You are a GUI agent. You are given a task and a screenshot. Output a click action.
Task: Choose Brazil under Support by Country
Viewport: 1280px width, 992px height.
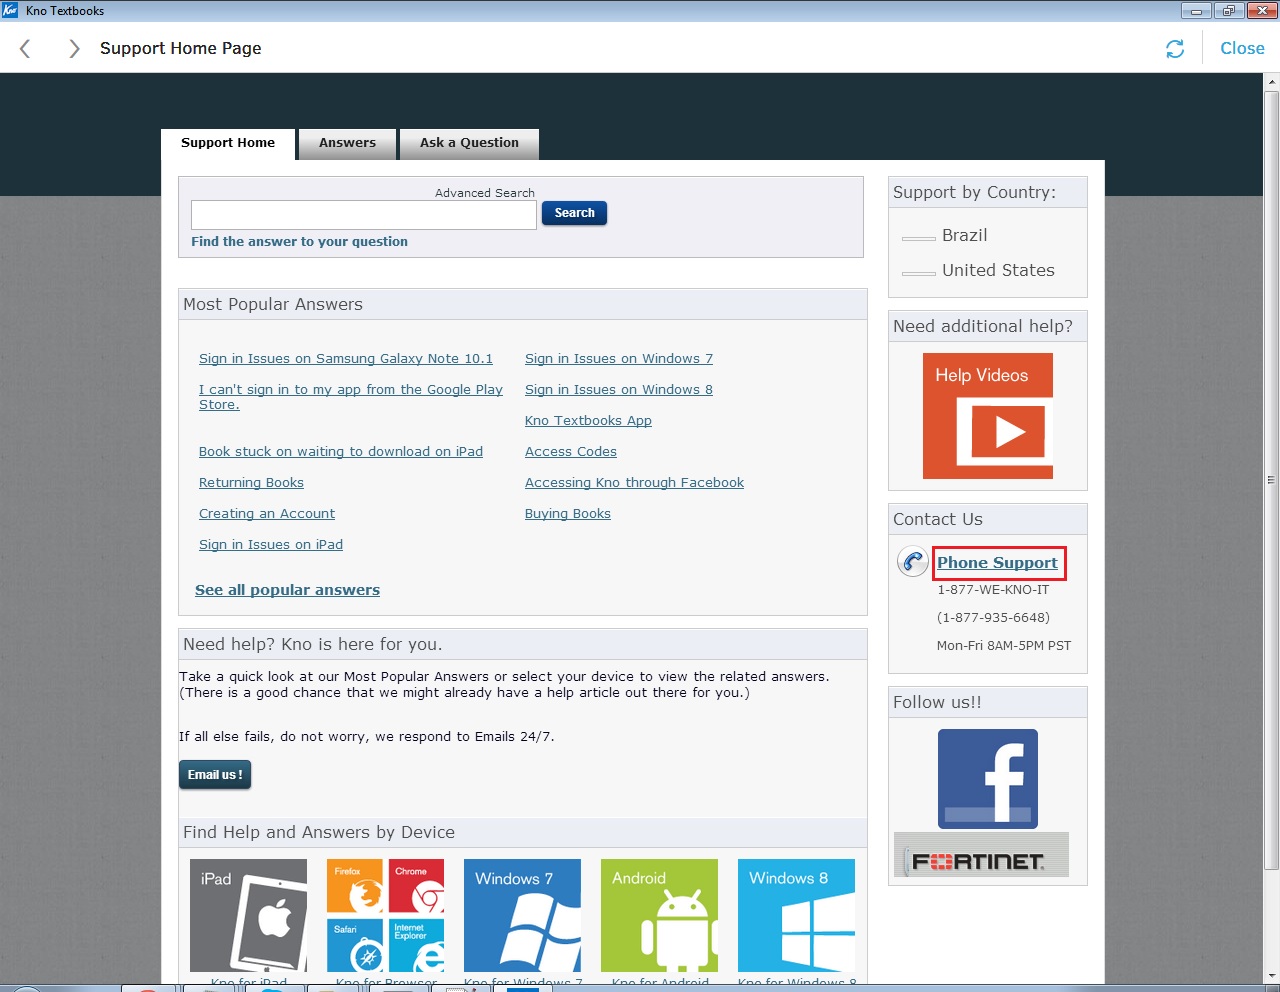pyautogui.click(x=964, y=235)
